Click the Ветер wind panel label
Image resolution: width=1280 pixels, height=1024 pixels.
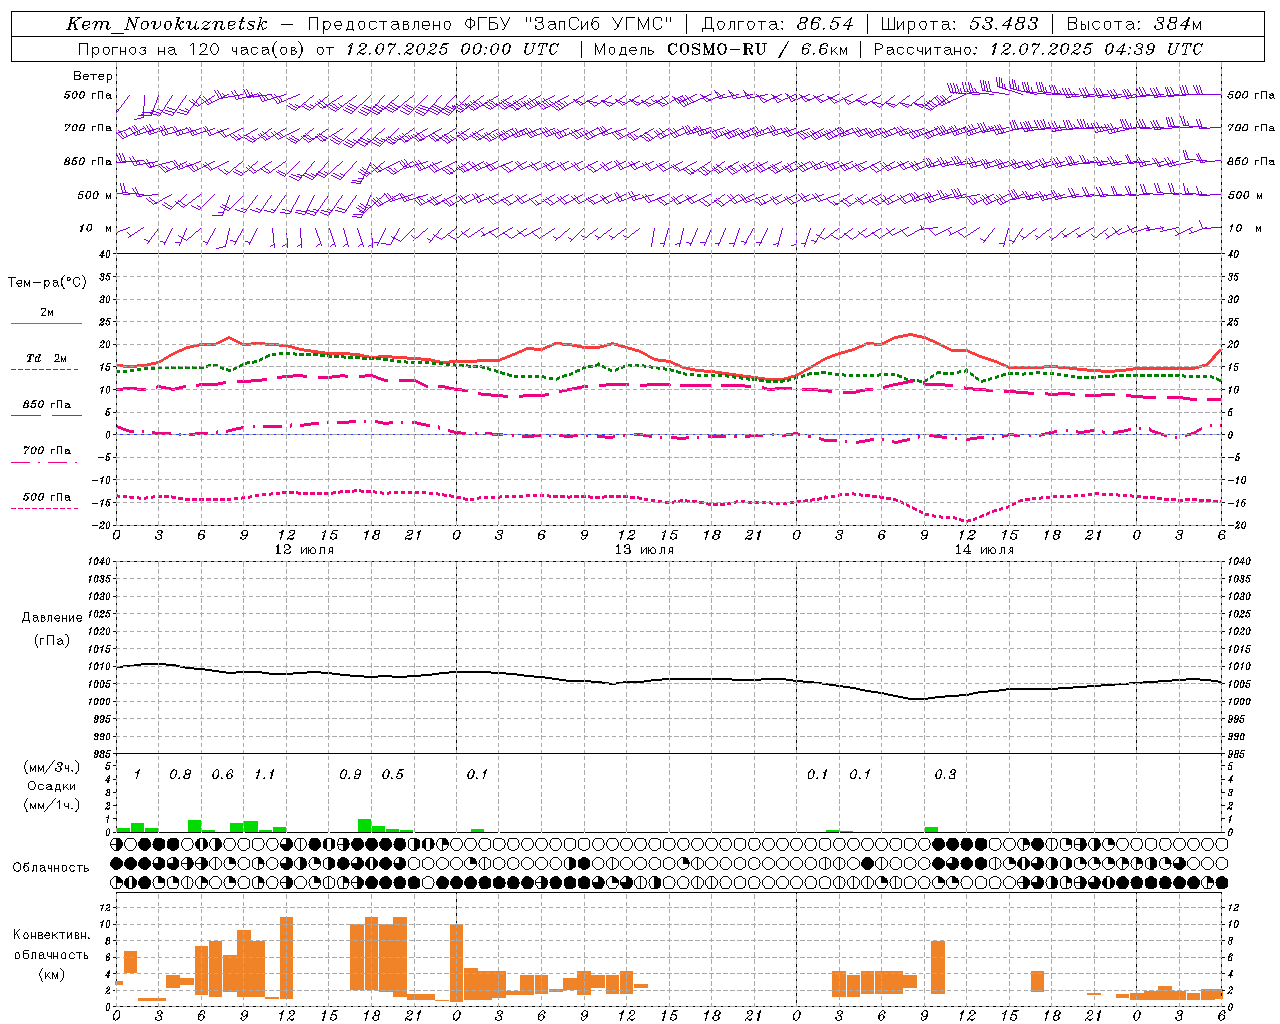tap(92, 76)
